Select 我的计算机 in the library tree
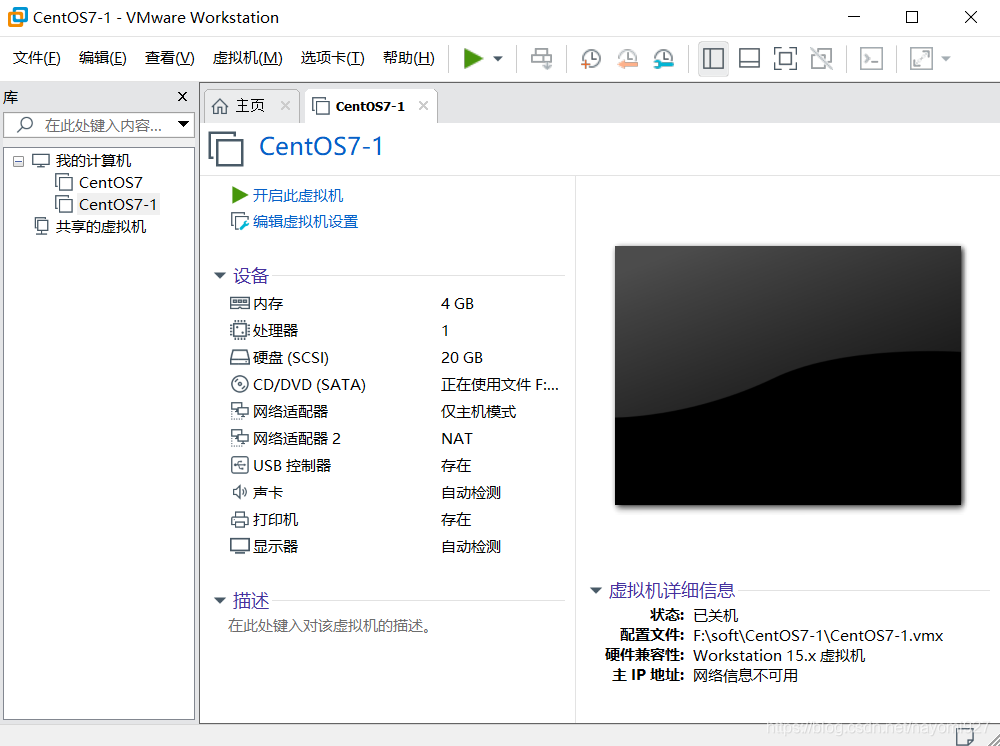The width and height of the screenshot is (1000, 746). pyautogui.click(x=93, y=161)
